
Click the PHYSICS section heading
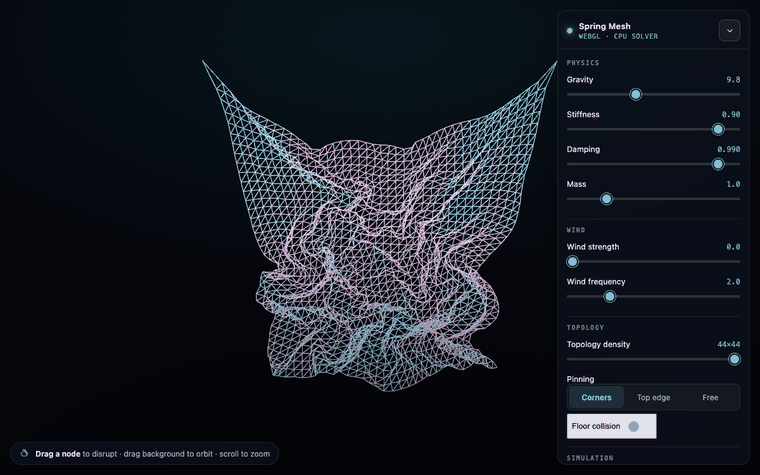[x=583, y=63]
